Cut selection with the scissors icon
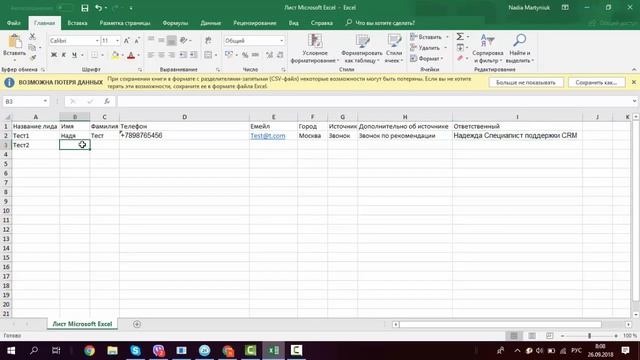The image size is (640, 360). point(32,36)
